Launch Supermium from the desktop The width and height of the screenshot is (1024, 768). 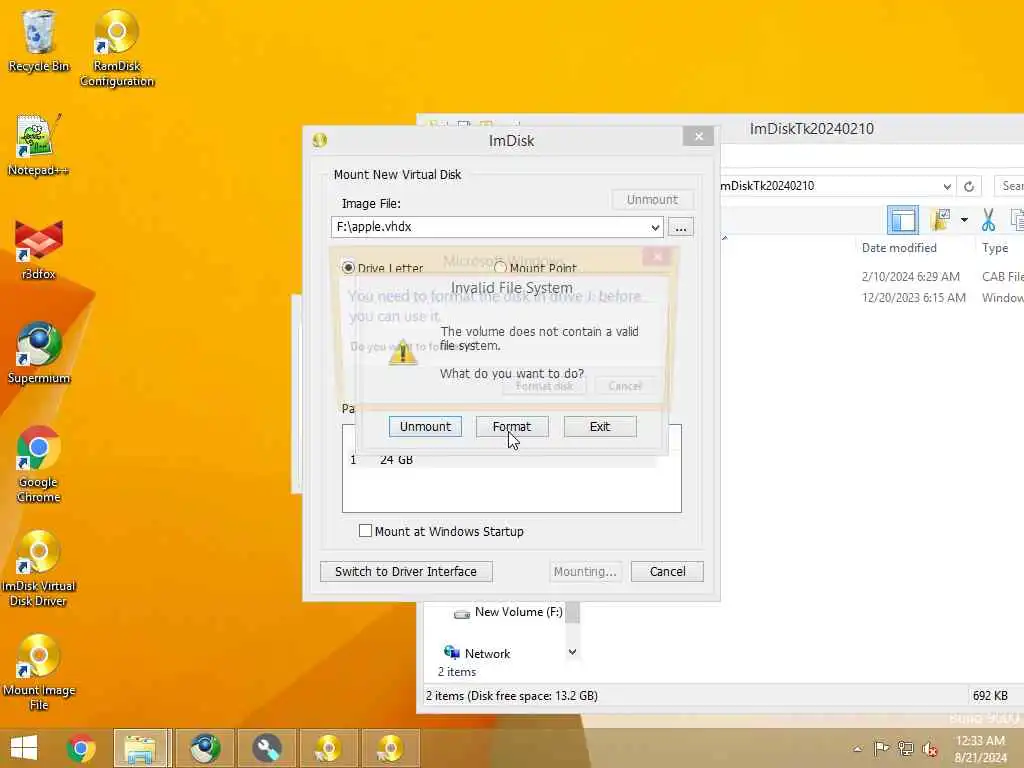[39, 353]
